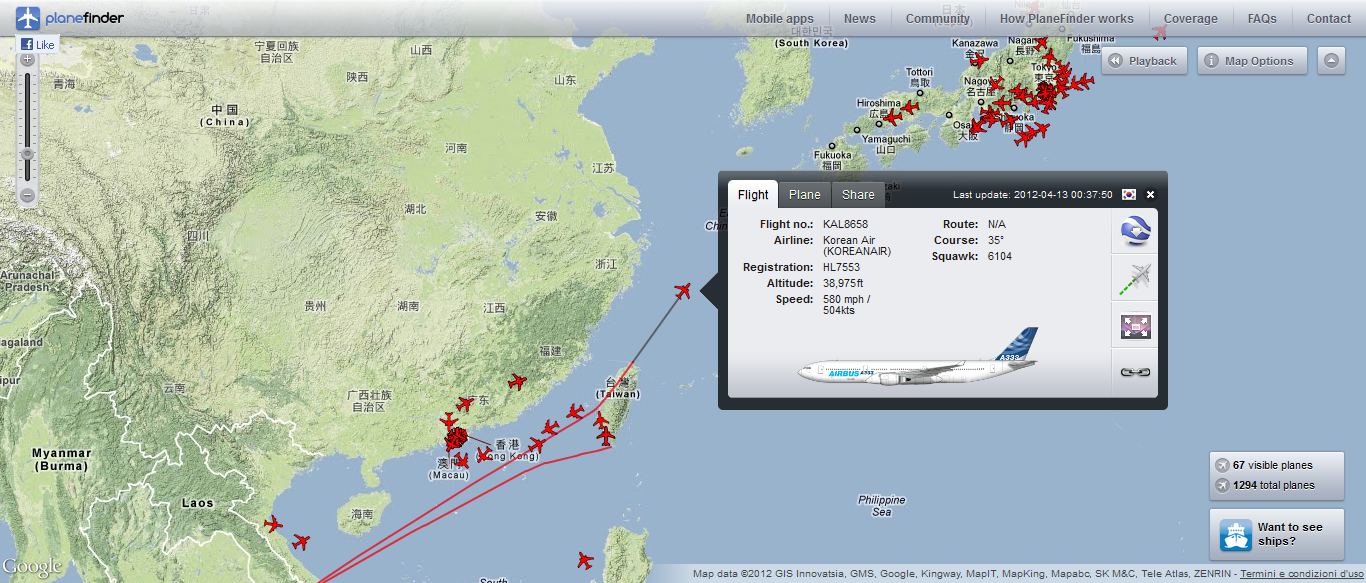Open the Playback button
Screen dimensions: 1366x583
(1145, 61)
